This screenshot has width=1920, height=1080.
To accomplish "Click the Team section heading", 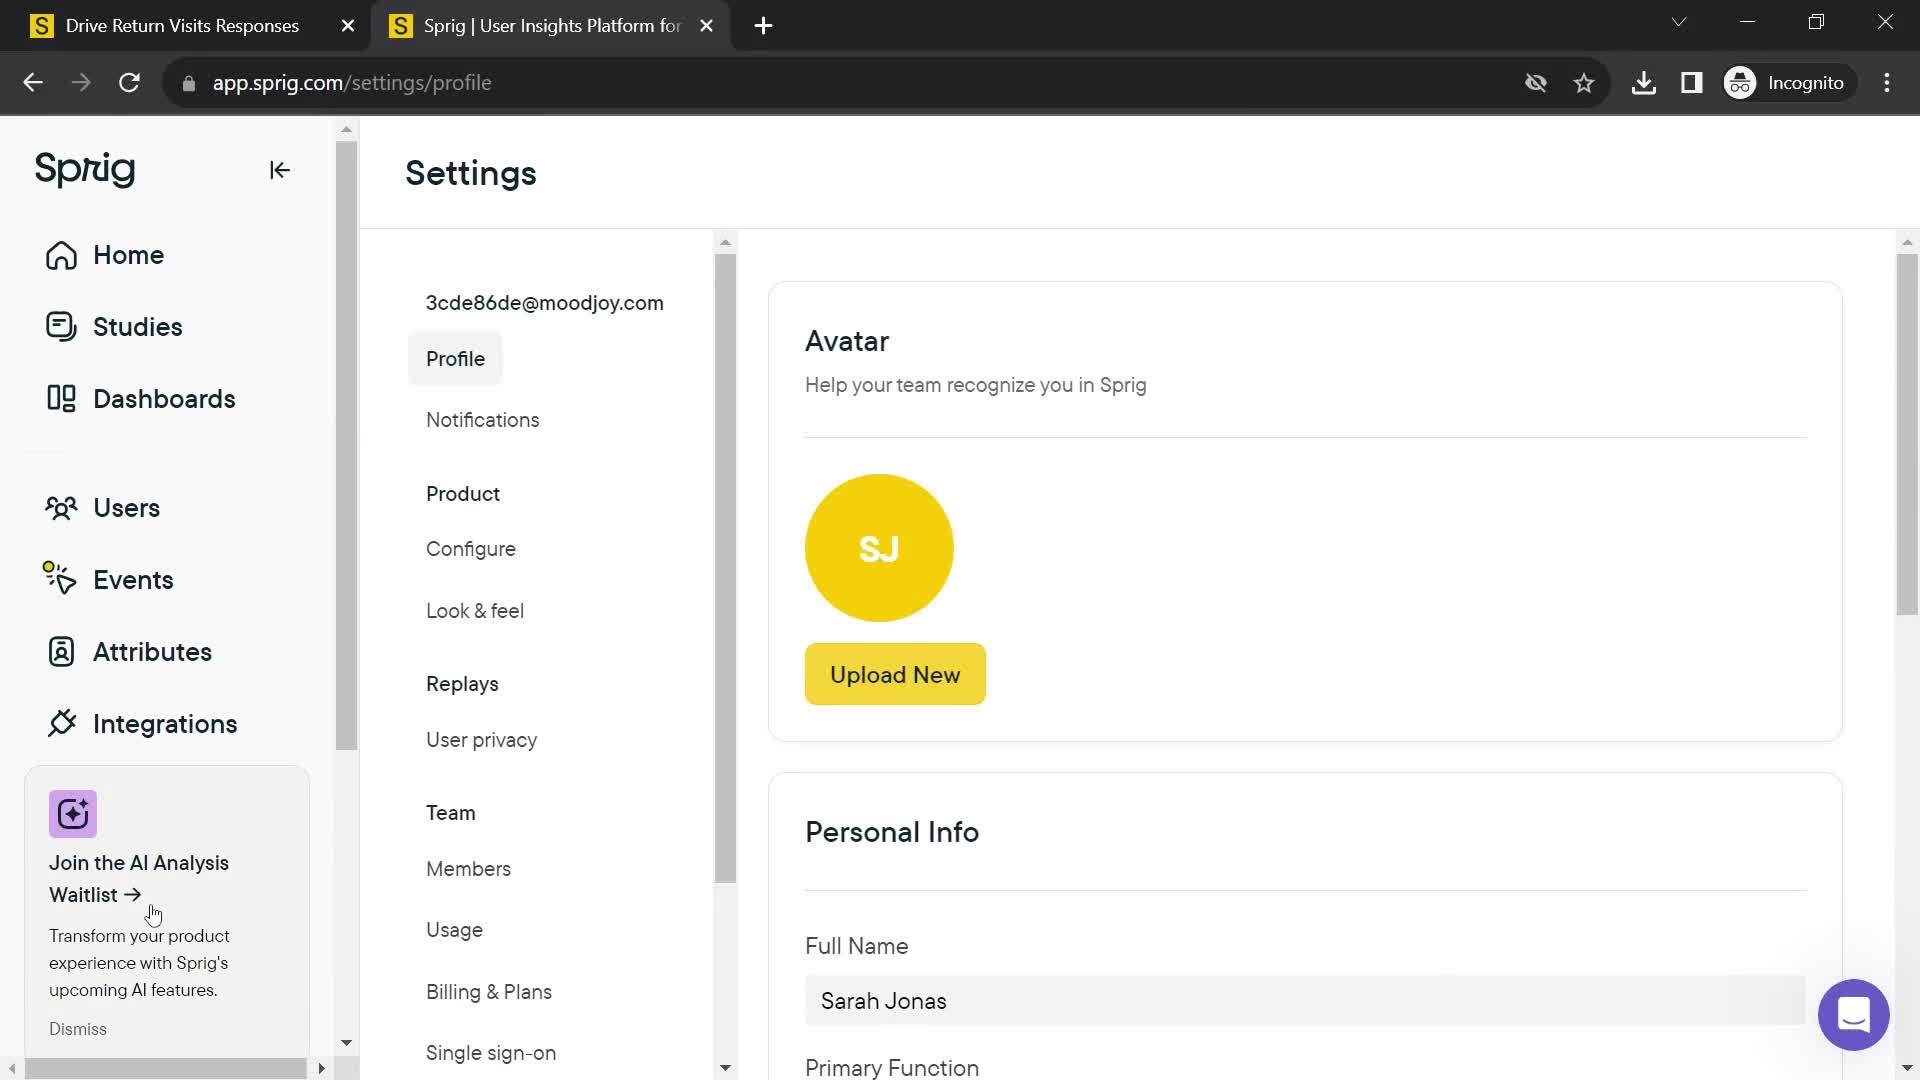I will [451, 813].
